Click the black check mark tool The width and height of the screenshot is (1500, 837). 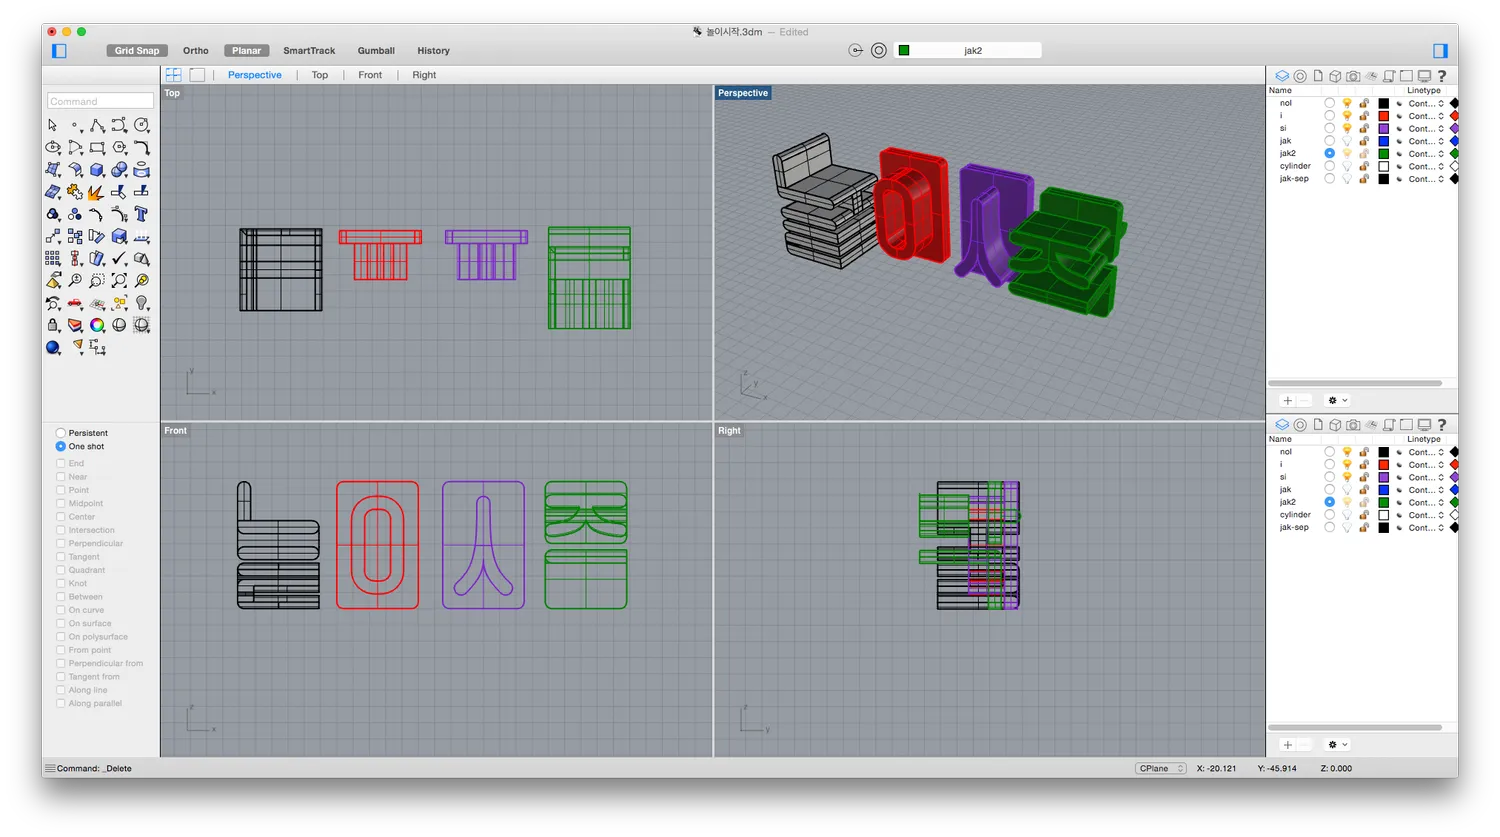click(x=119, y=258)
